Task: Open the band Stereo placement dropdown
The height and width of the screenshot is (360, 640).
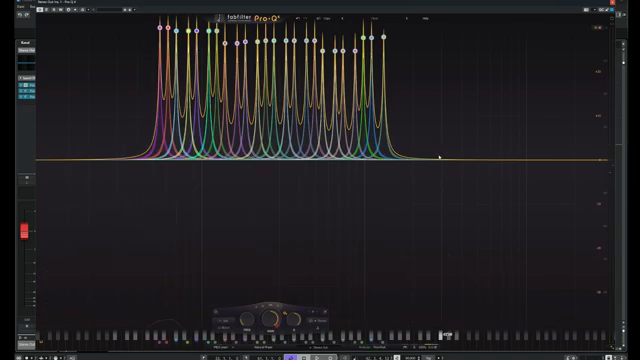Action: click(318, 321)
